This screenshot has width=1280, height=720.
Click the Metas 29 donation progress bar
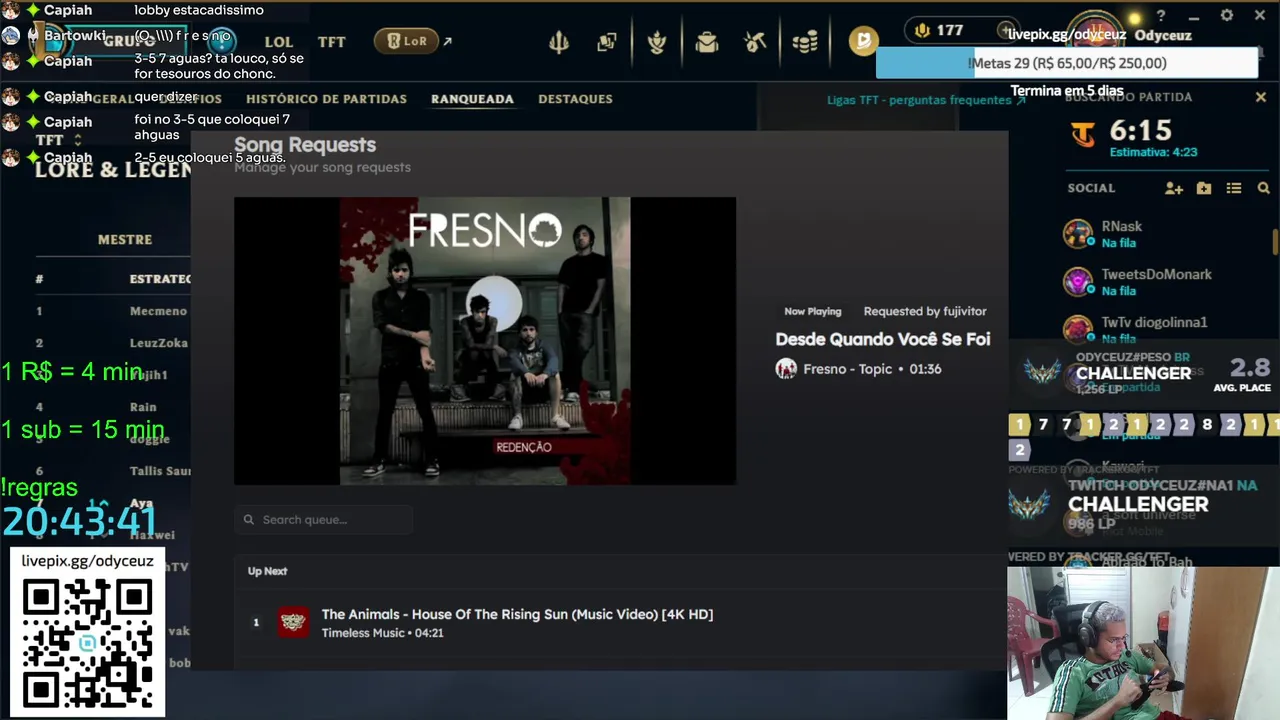(1067, 63)
